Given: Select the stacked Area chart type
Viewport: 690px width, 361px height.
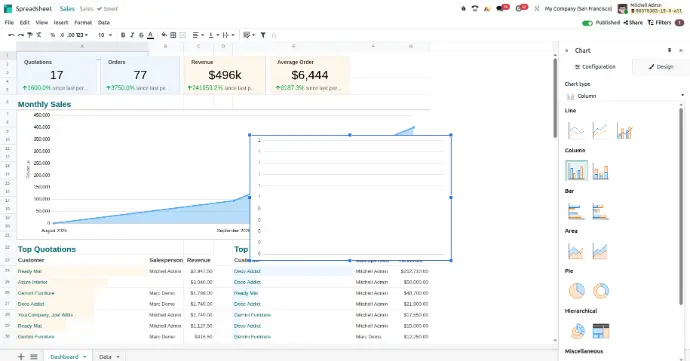Looking at the screenshot, I should coord(600,251).
